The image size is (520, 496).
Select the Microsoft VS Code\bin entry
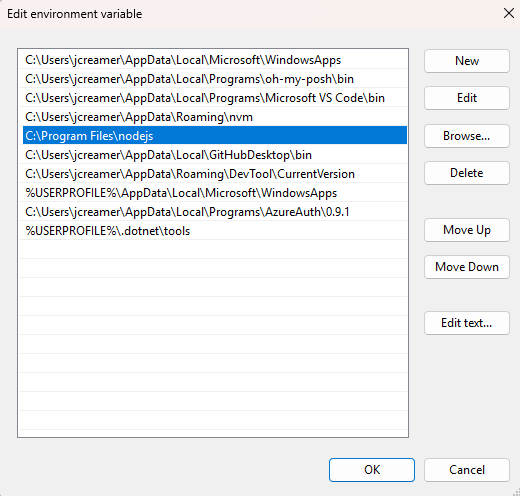click(x=213, y=98)
